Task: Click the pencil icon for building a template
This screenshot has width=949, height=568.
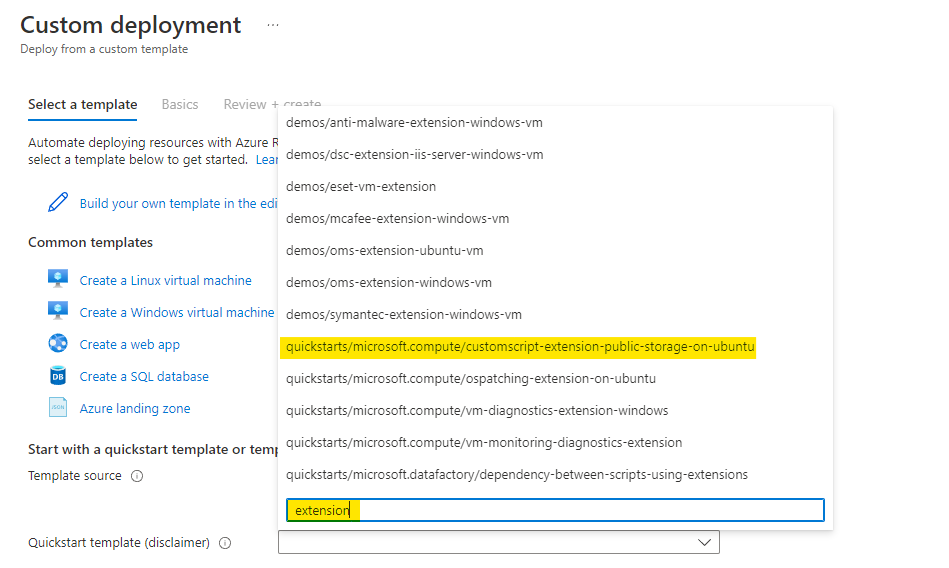Action: (x=58, y=203)
